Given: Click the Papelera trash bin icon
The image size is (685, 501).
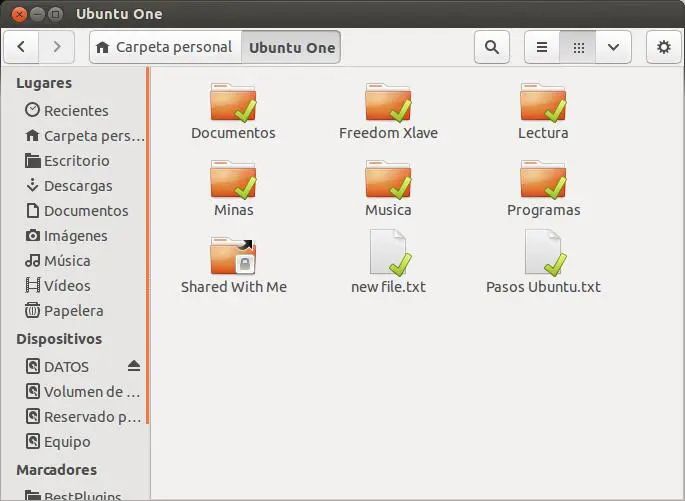Looking at the screenshot, I should [32, 310].
